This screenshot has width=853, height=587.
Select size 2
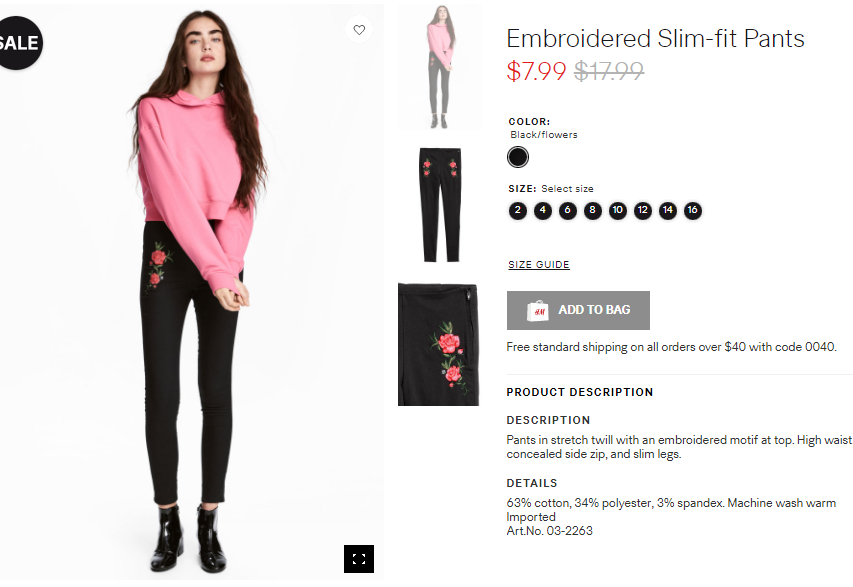(x=517, y=211)
